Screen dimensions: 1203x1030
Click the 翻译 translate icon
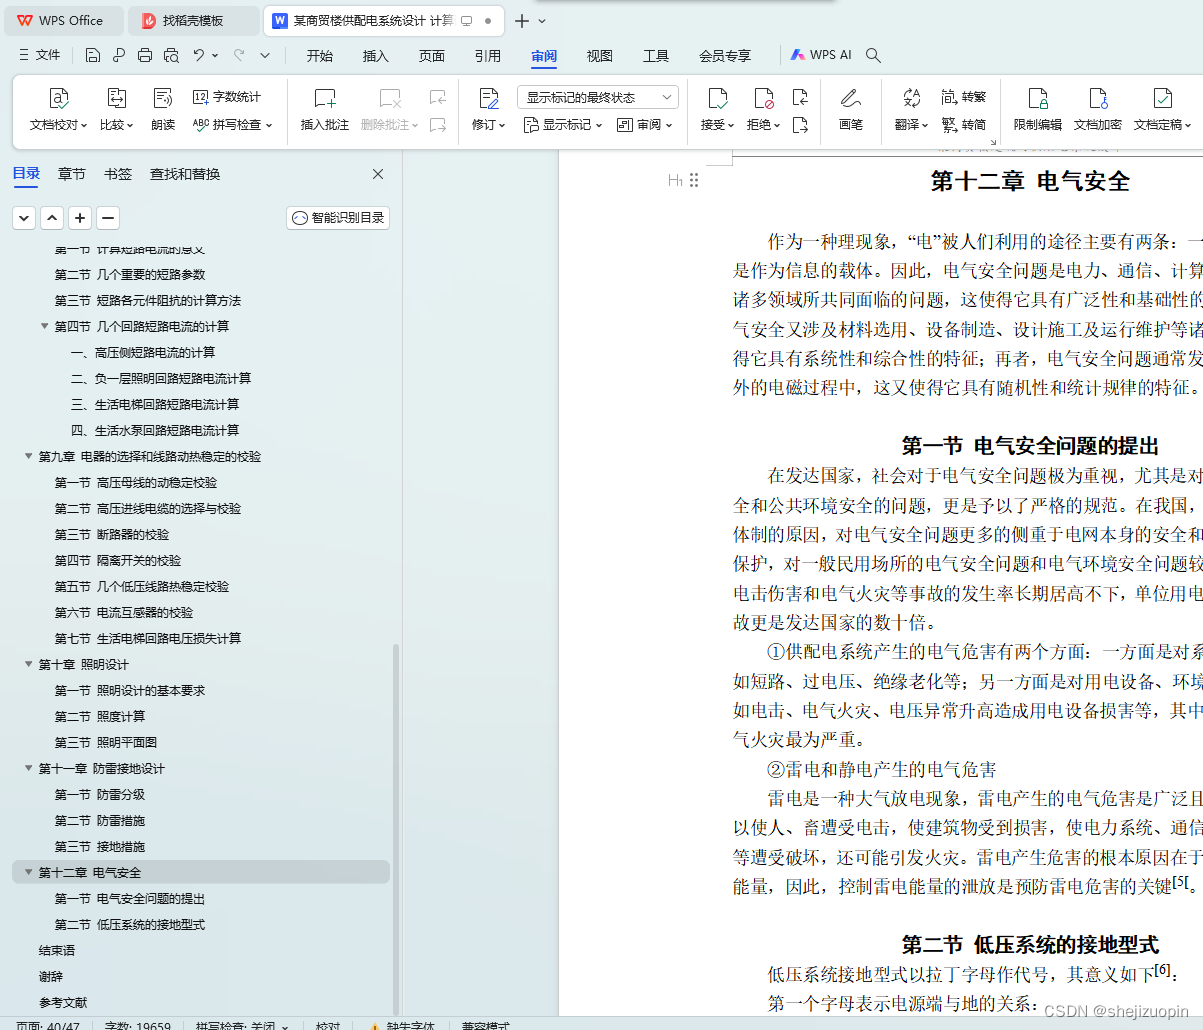[911, 98]
